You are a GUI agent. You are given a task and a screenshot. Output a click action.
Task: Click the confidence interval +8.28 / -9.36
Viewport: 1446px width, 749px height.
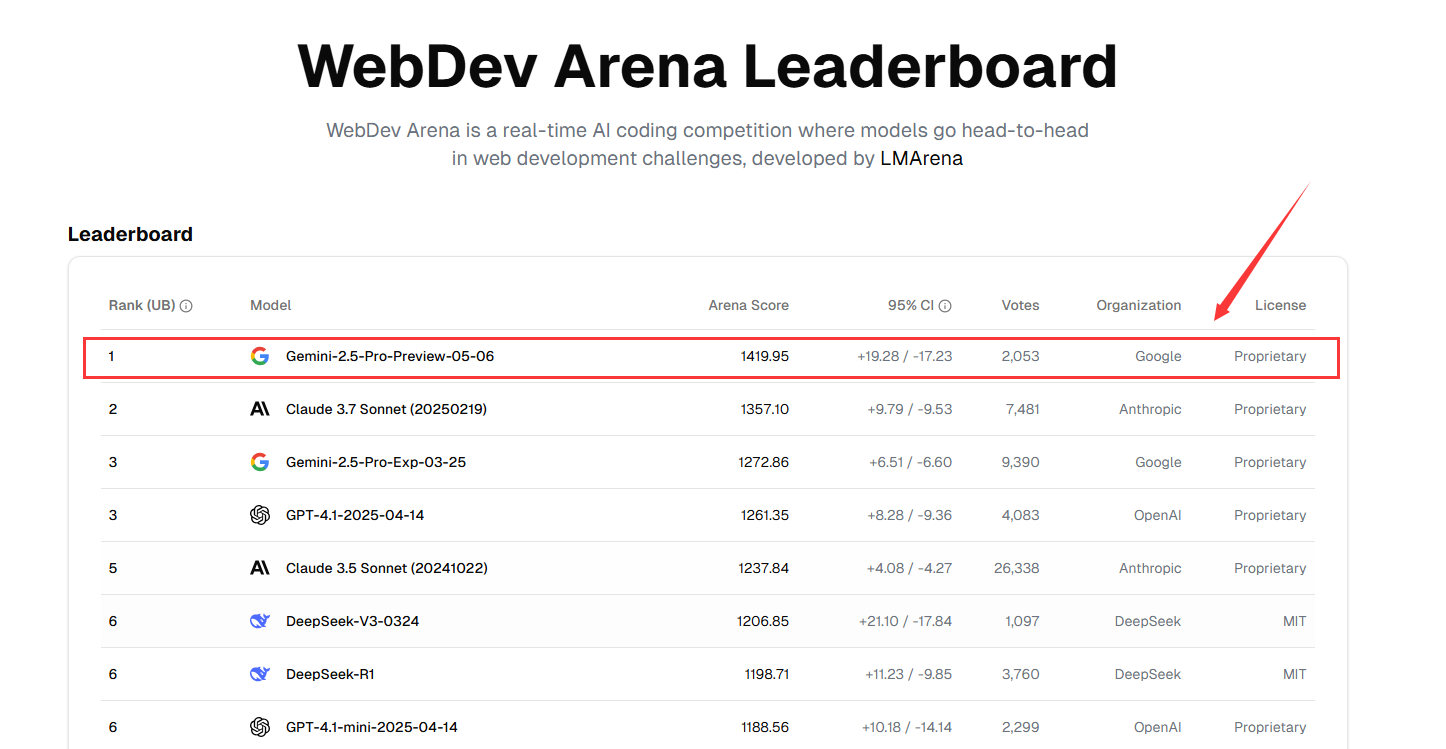click(910, 515)
